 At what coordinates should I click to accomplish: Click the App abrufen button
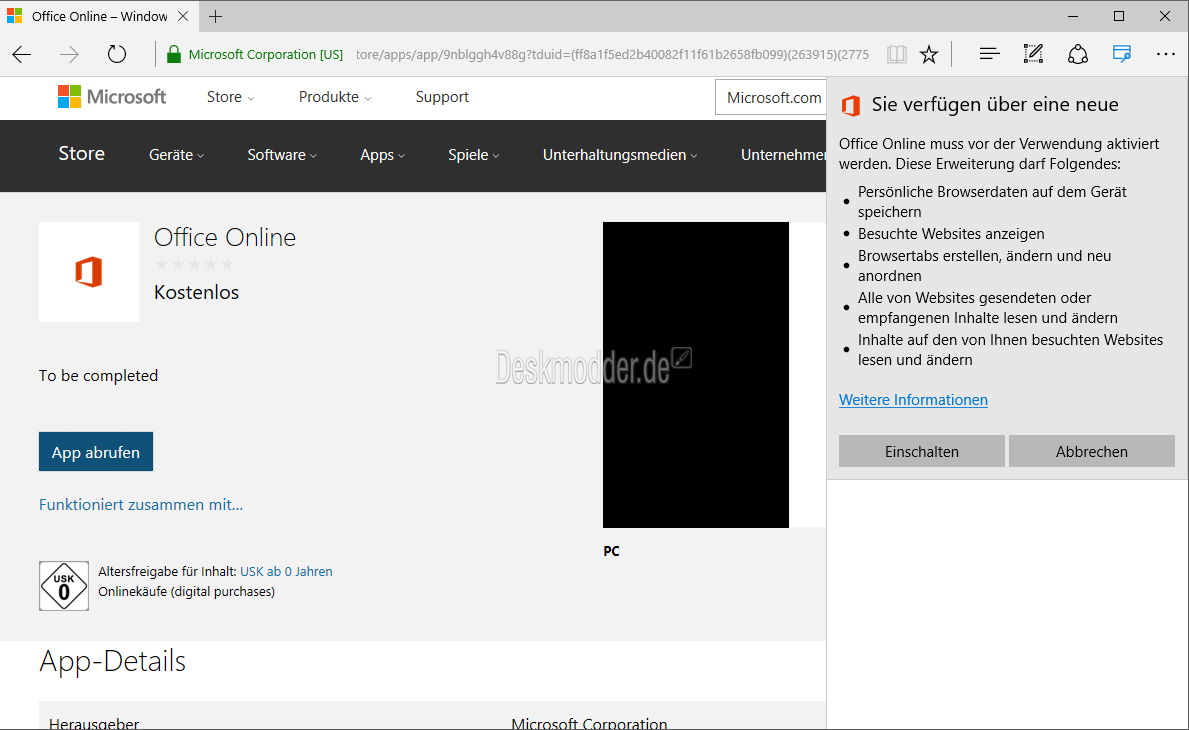(x=96, y=452)
